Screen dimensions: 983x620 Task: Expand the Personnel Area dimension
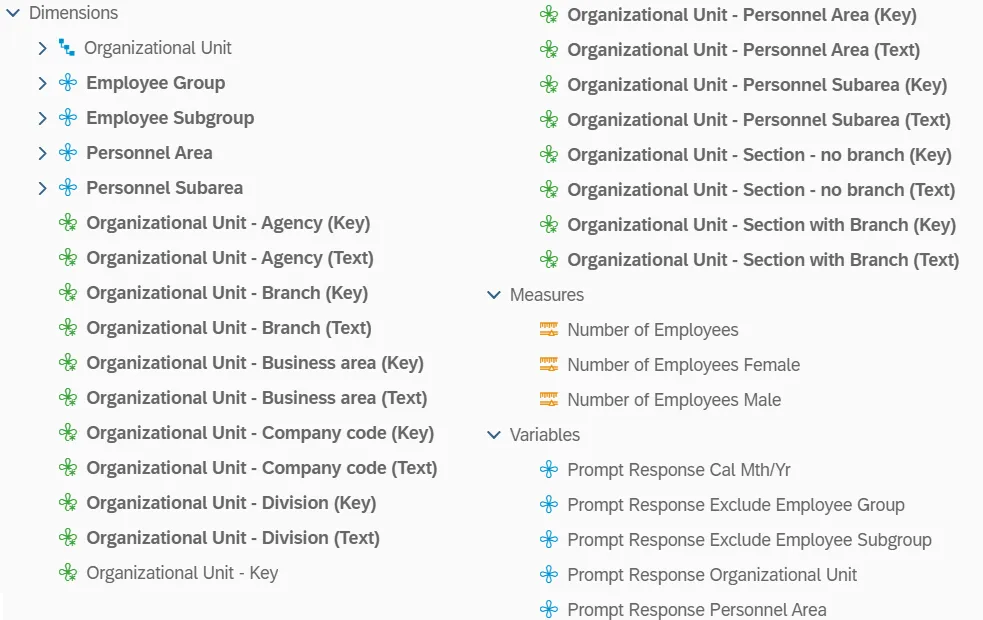(42, 153)
